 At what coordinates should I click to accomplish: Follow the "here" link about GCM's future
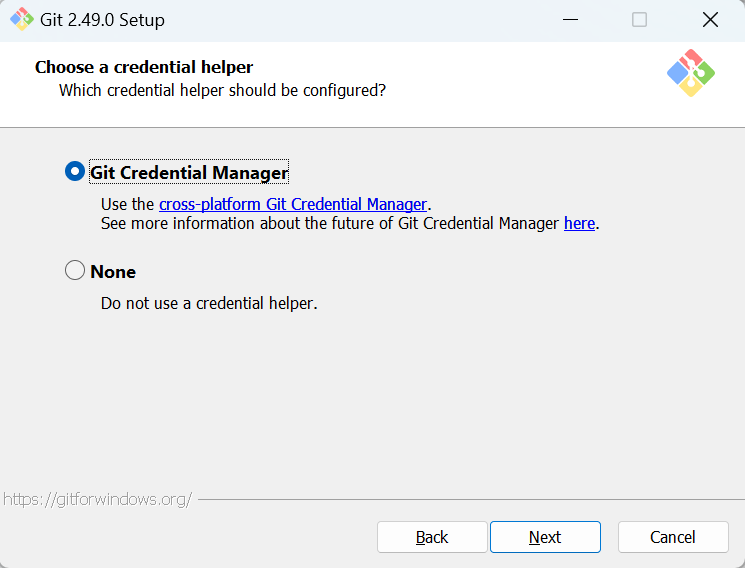579,223
